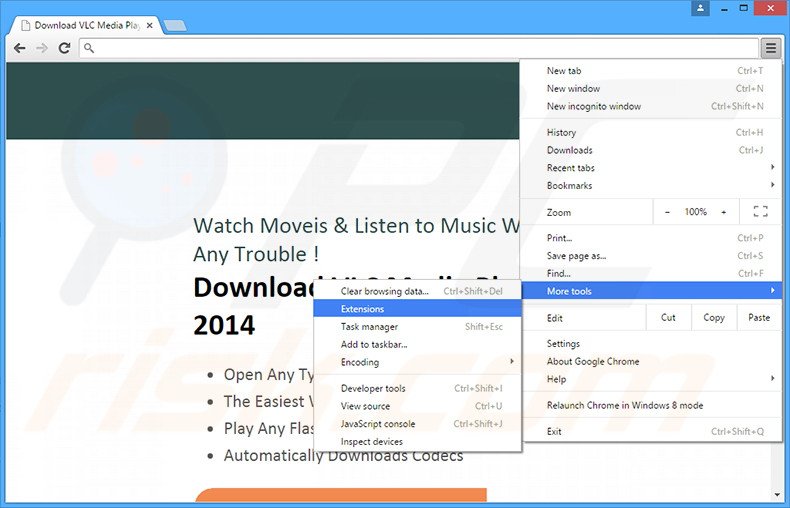Expand the Help submenu

point(650,379)
